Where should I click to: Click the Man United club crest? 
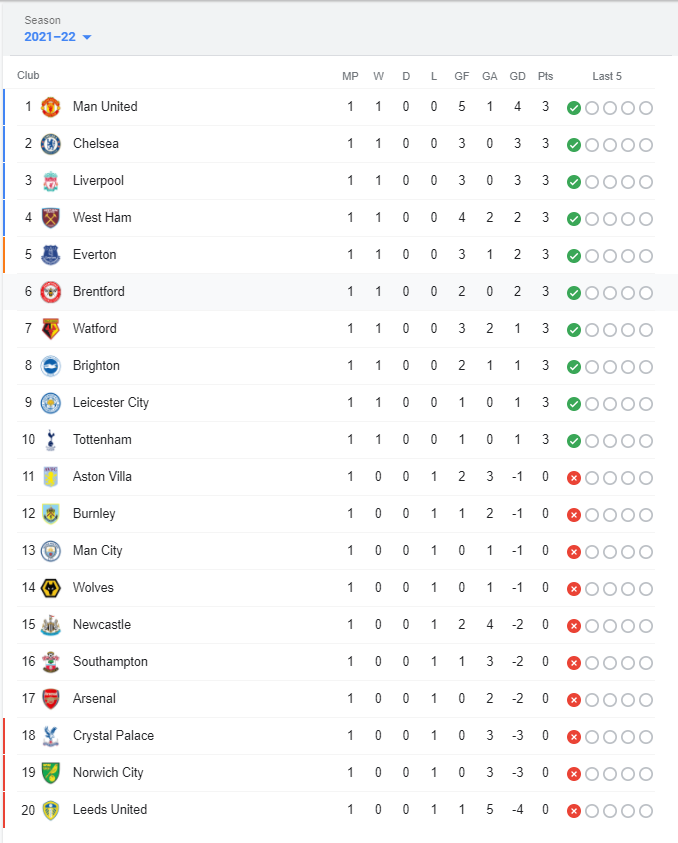coord(51,107)
